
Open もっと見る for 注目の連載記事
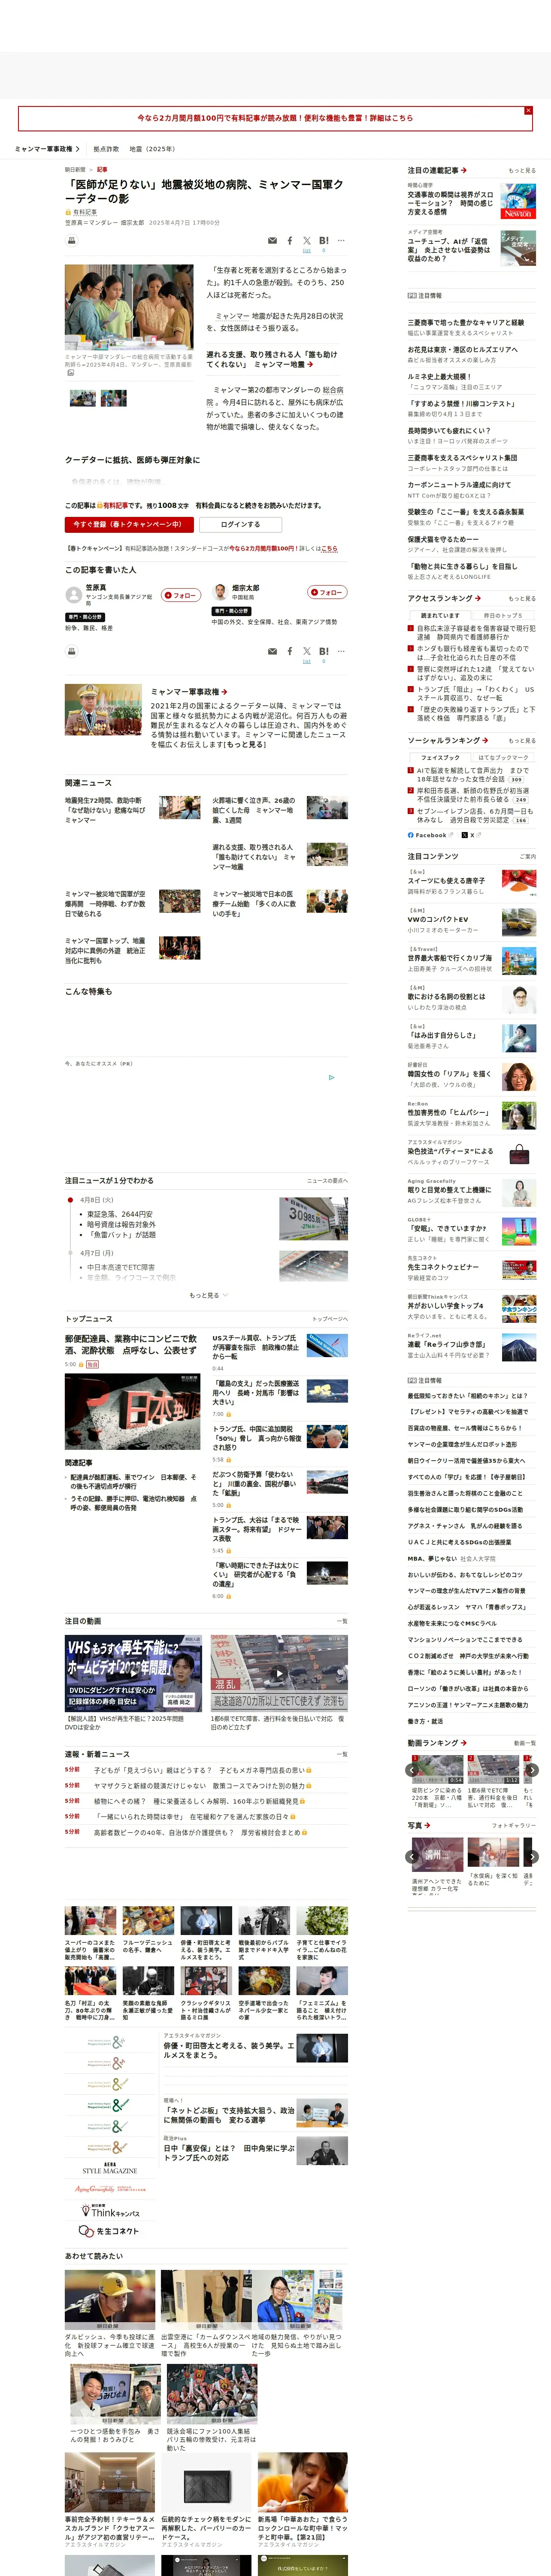pos(522,171)
